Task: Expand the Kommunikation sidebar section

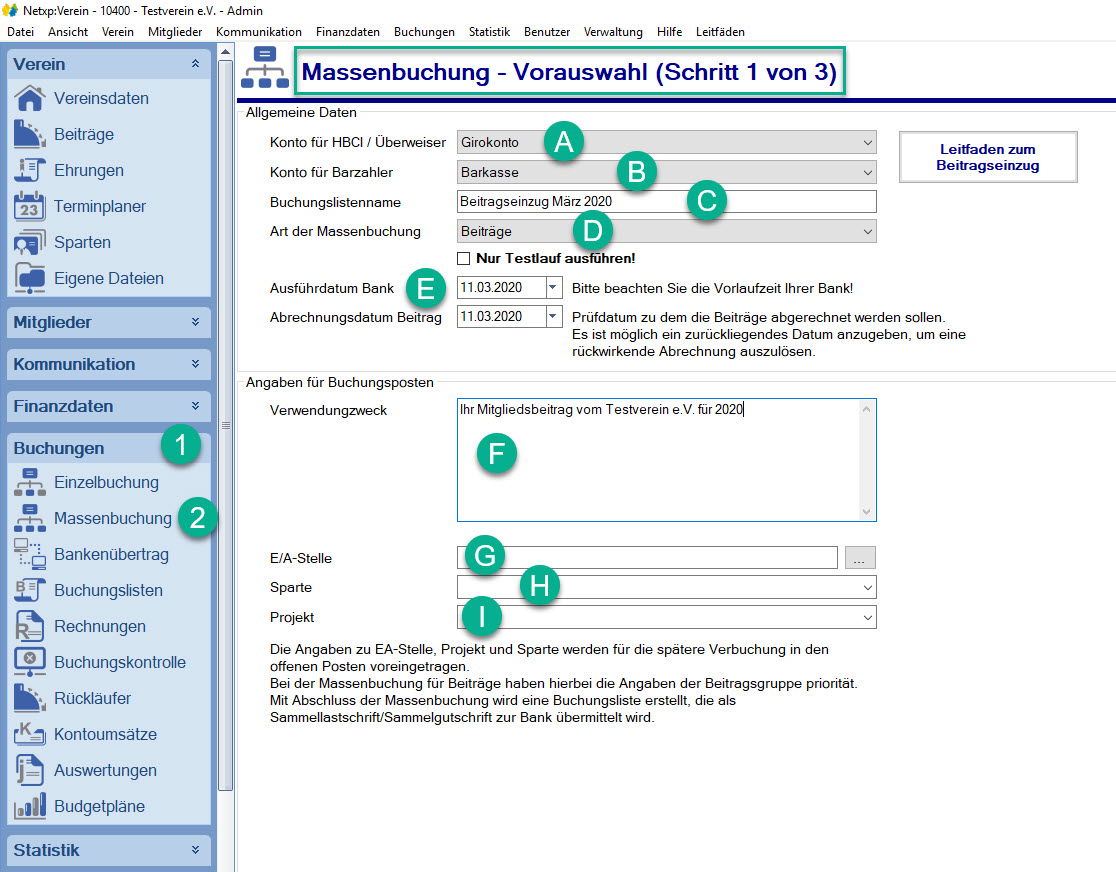Action: pos(195,364)
